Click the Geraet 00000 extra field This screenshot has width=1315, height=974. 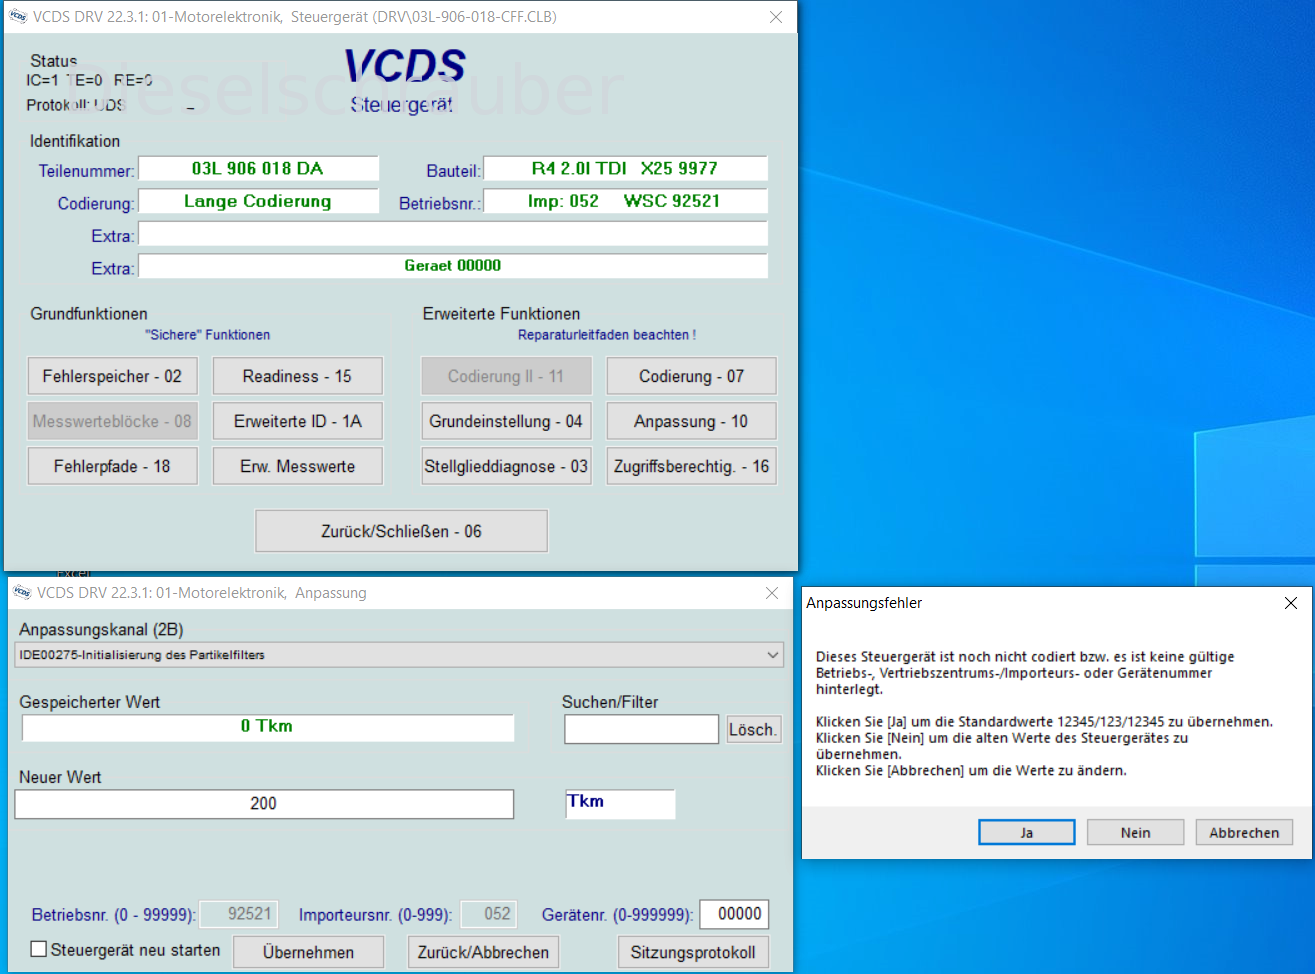(453, 266)
